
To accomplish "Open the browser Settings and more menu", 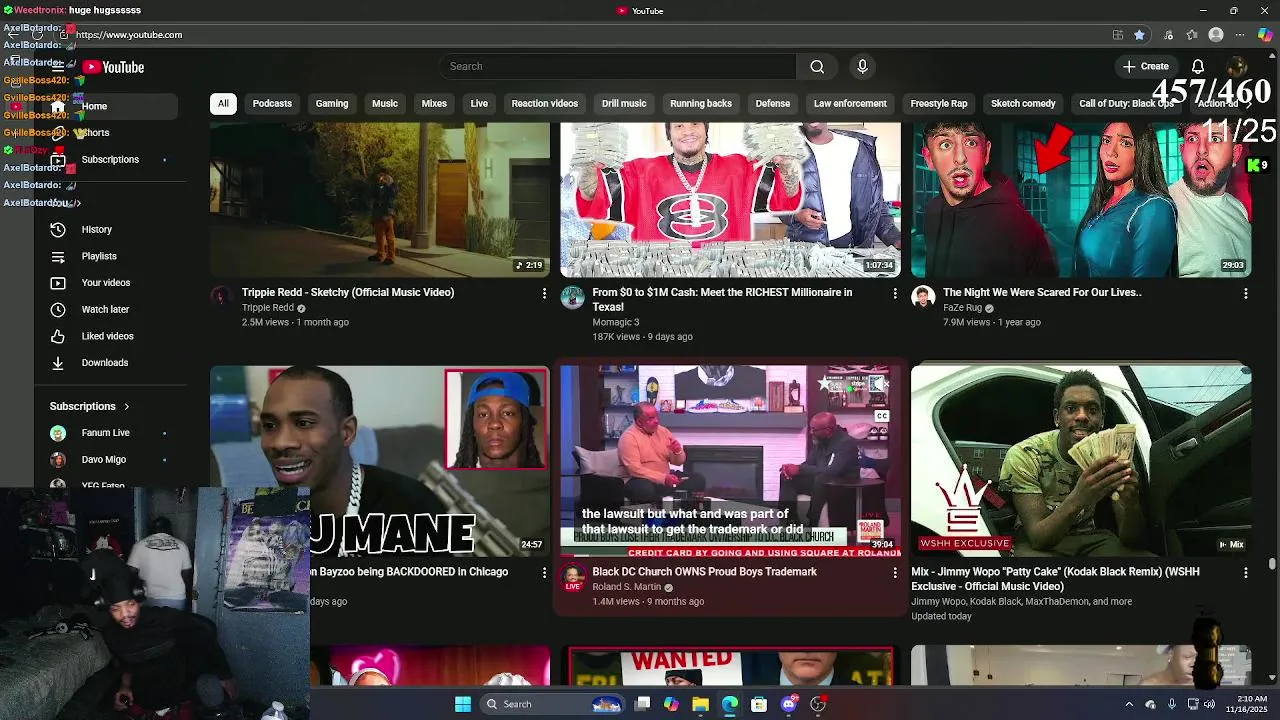I will point(1240,34).
